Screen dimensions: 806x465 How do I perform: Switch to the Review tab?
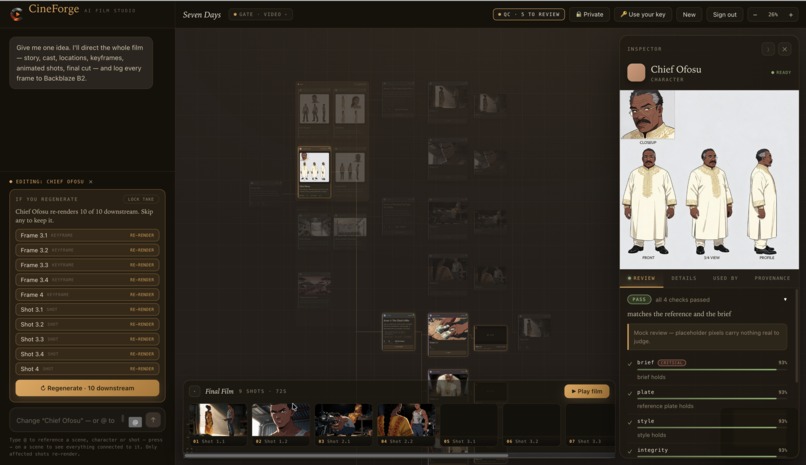click(x=642, y=278)
